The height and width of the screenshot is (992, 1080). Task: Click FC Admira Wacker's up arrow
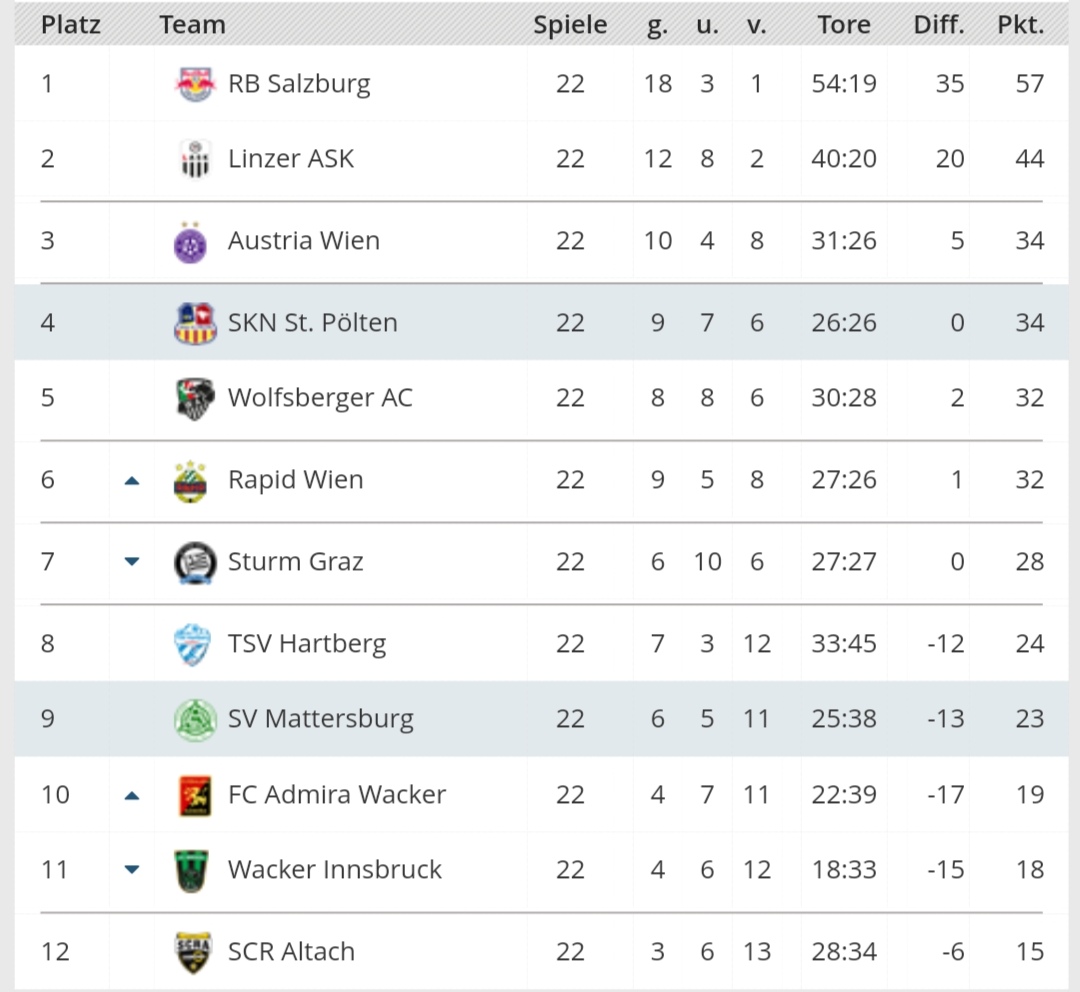(x=132, y=796)
